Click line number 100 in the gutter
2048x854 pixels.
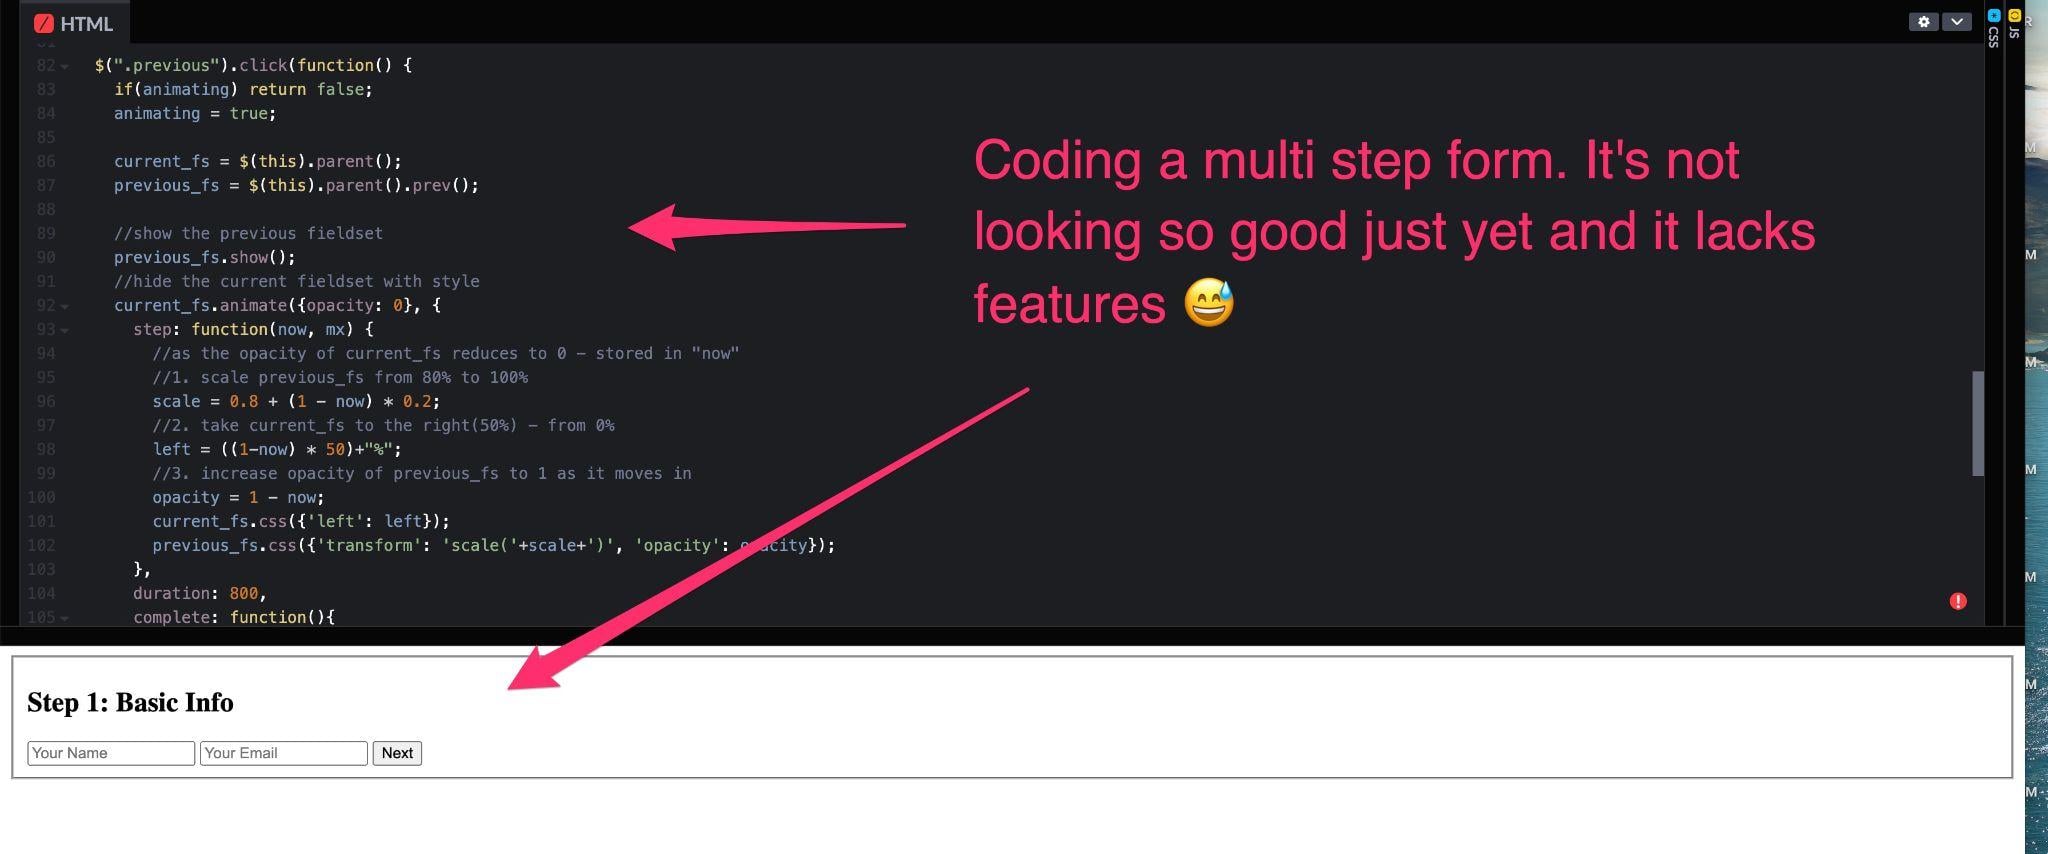pos(42,497)
